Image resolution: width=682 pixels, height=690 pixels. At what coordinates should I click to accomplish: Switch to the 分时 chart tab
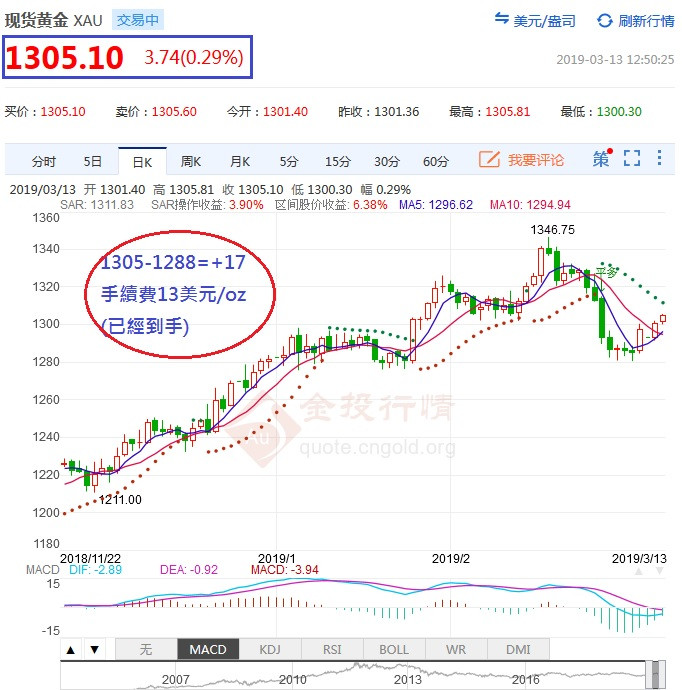coord(44,161)
